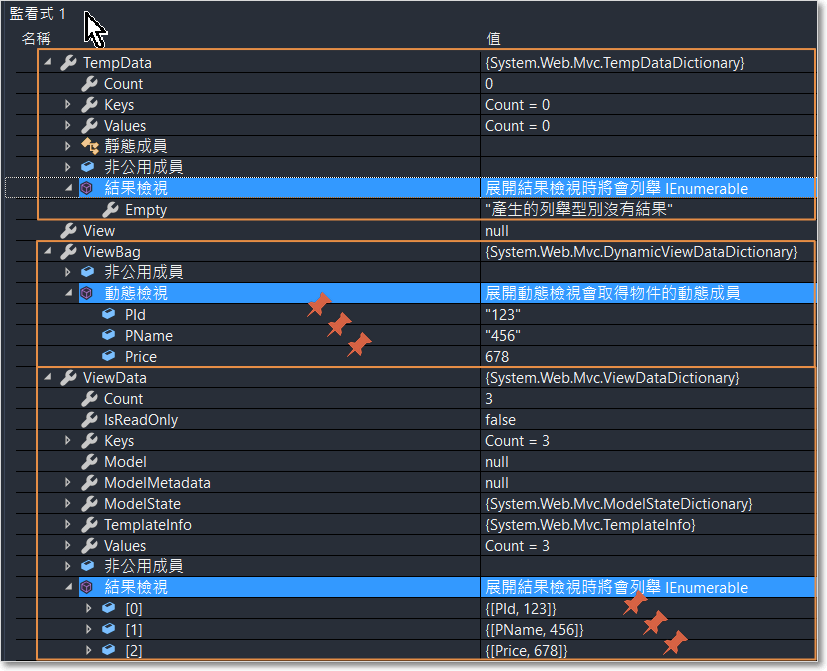This screenshot has height=671, width=827.
Task: Expand TempData Keys node
Action: [x=68, y=104]
